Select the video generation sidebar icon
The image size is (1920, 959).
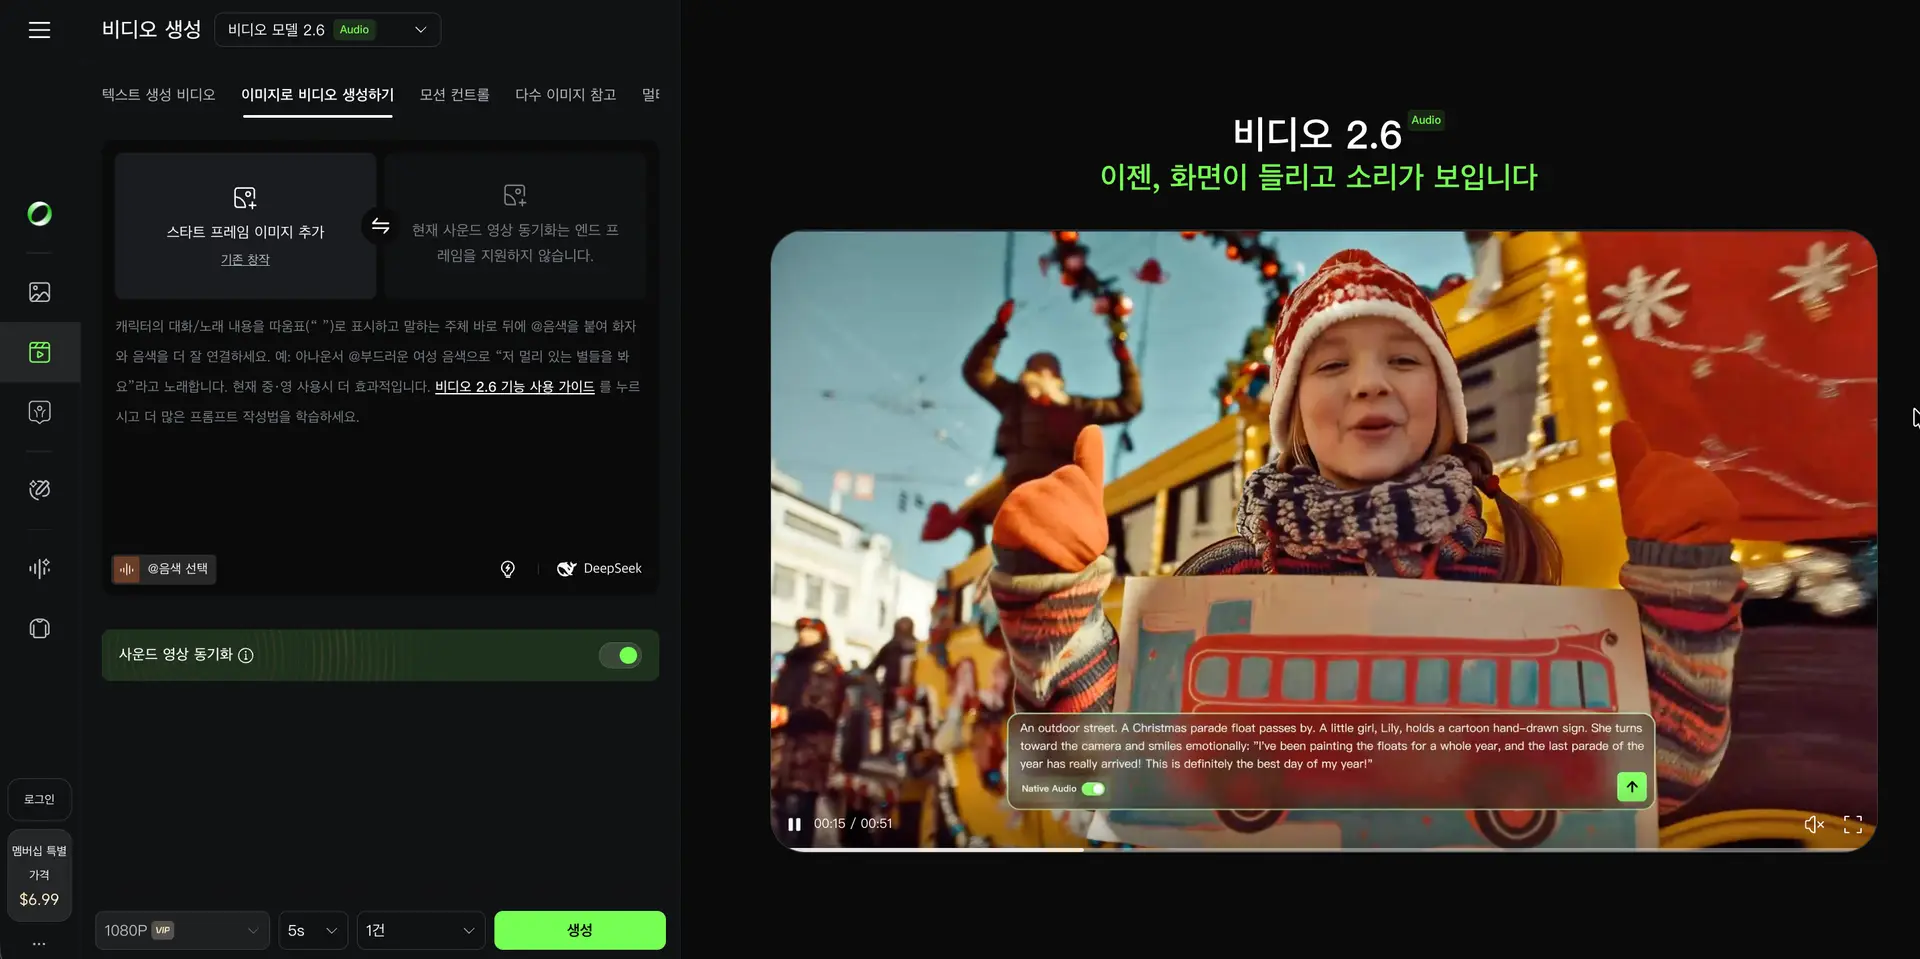pyautogui.click(x=39, y=352)
